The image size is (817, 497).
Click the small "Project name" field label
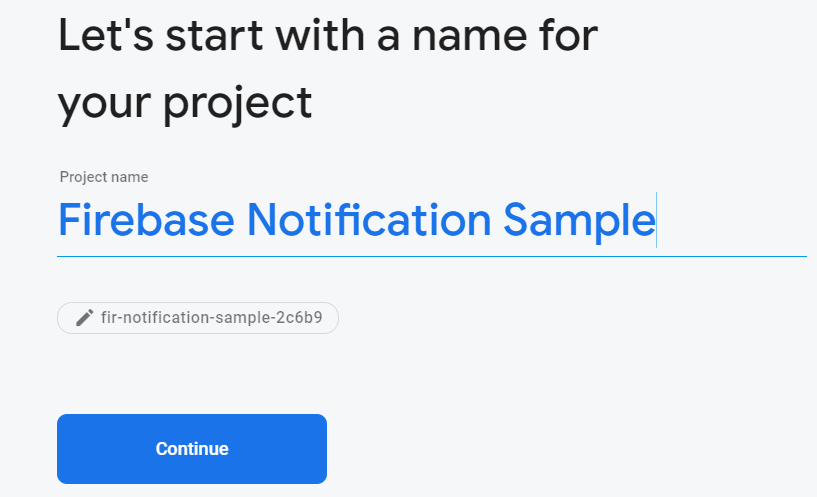click(x=103, y=177)
